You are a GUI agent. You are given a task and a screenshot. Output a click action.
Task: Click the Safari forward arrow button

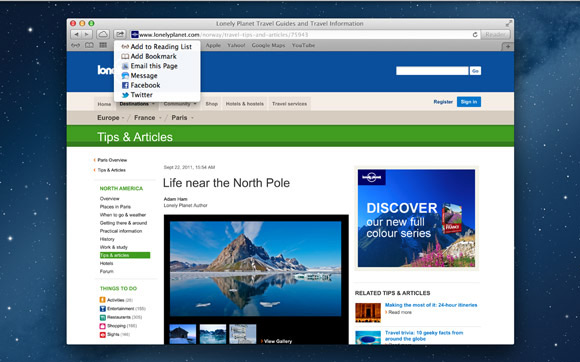coord(87,34)
